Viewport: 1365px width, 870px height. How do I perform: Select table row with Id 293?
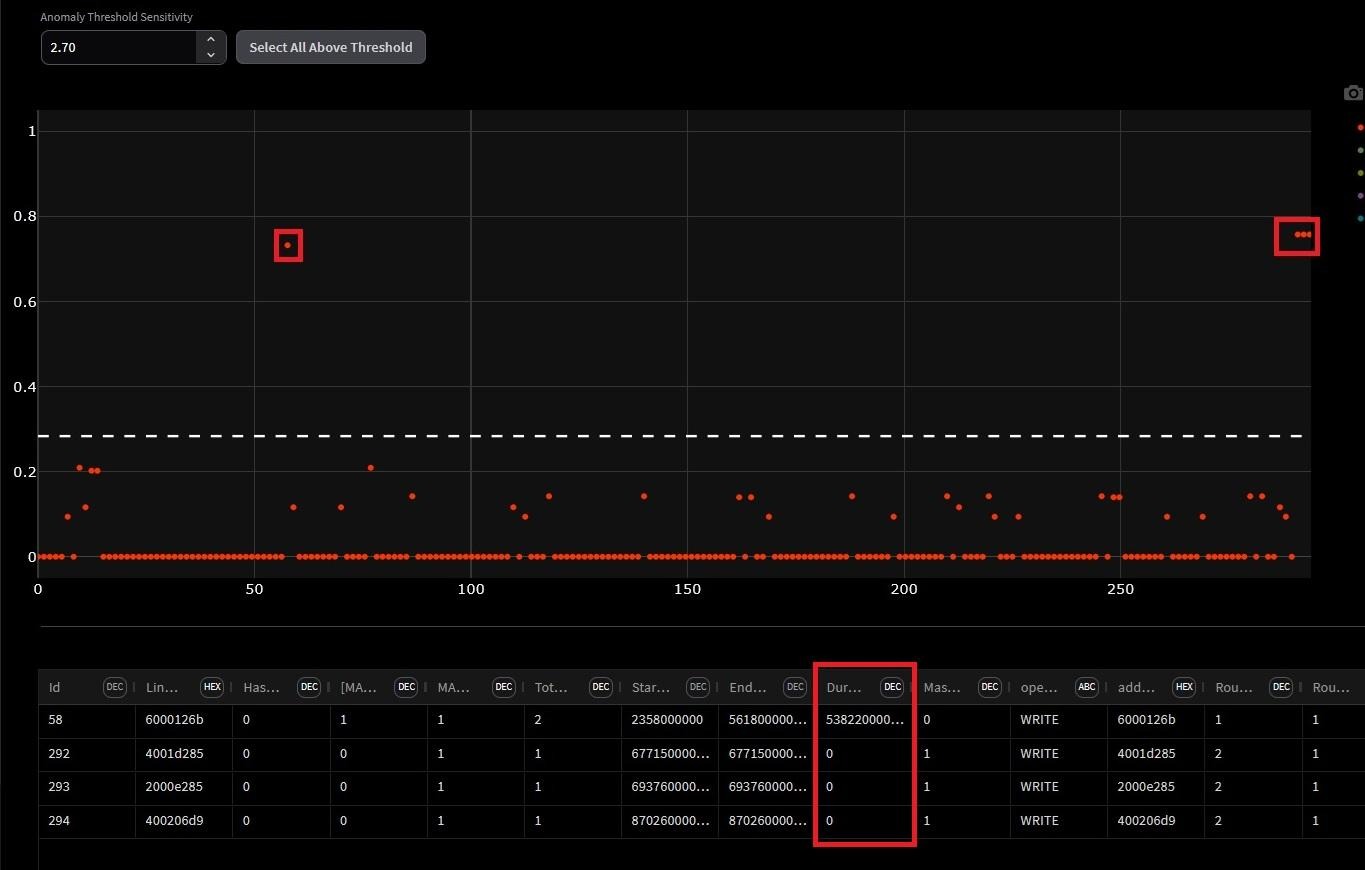(702, 787)
